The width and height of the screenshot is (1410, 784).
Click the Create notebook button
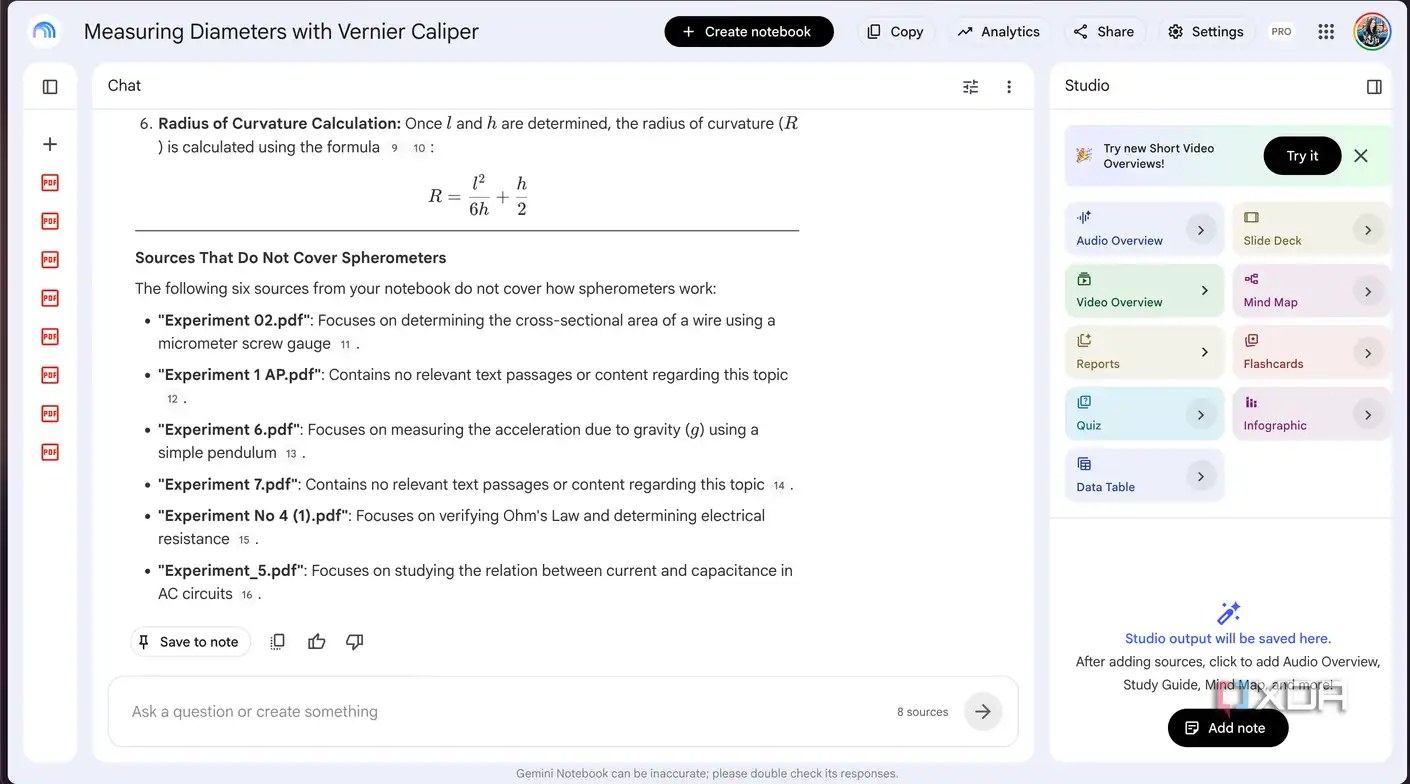point(749,32)
